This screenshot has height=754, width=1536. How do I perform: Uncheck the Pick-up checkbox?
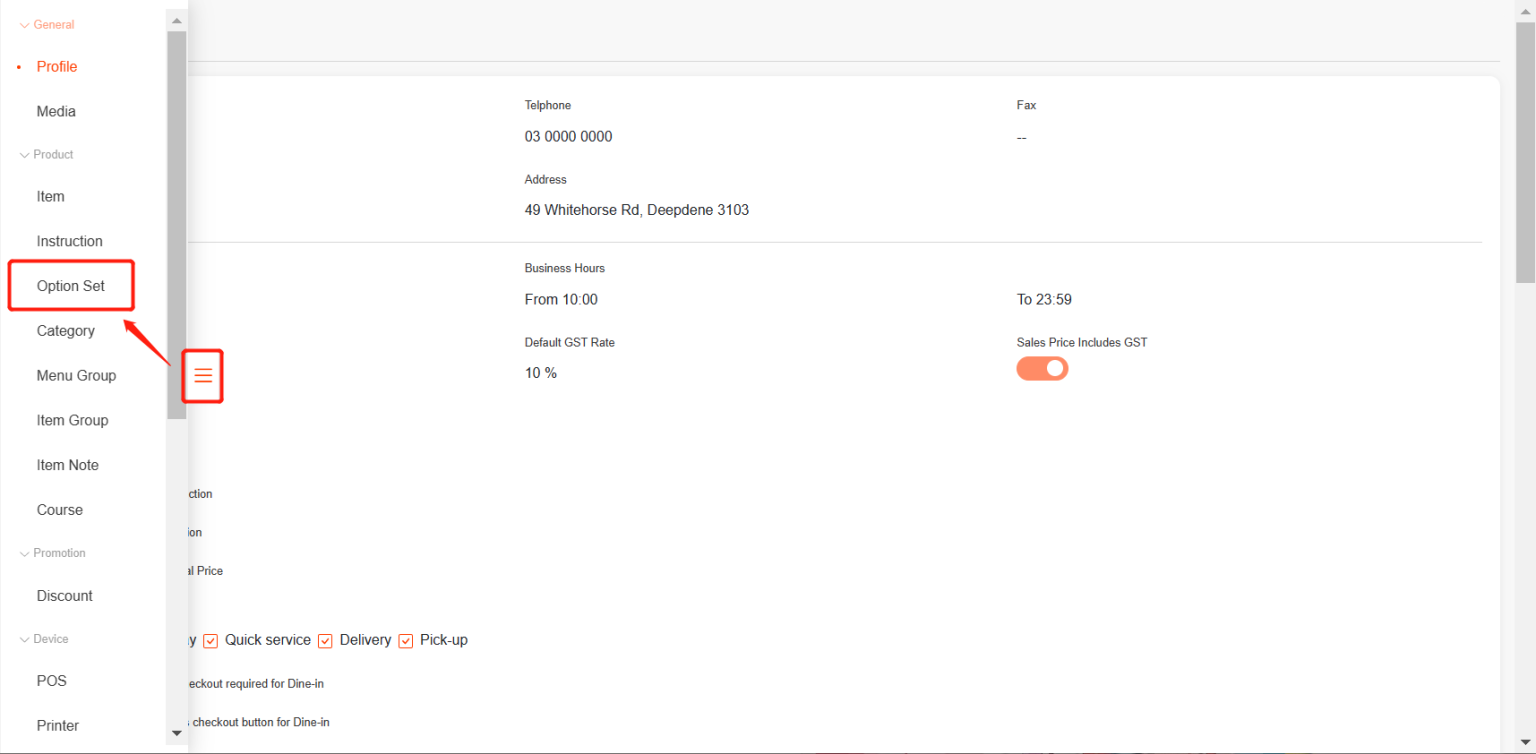406,641
